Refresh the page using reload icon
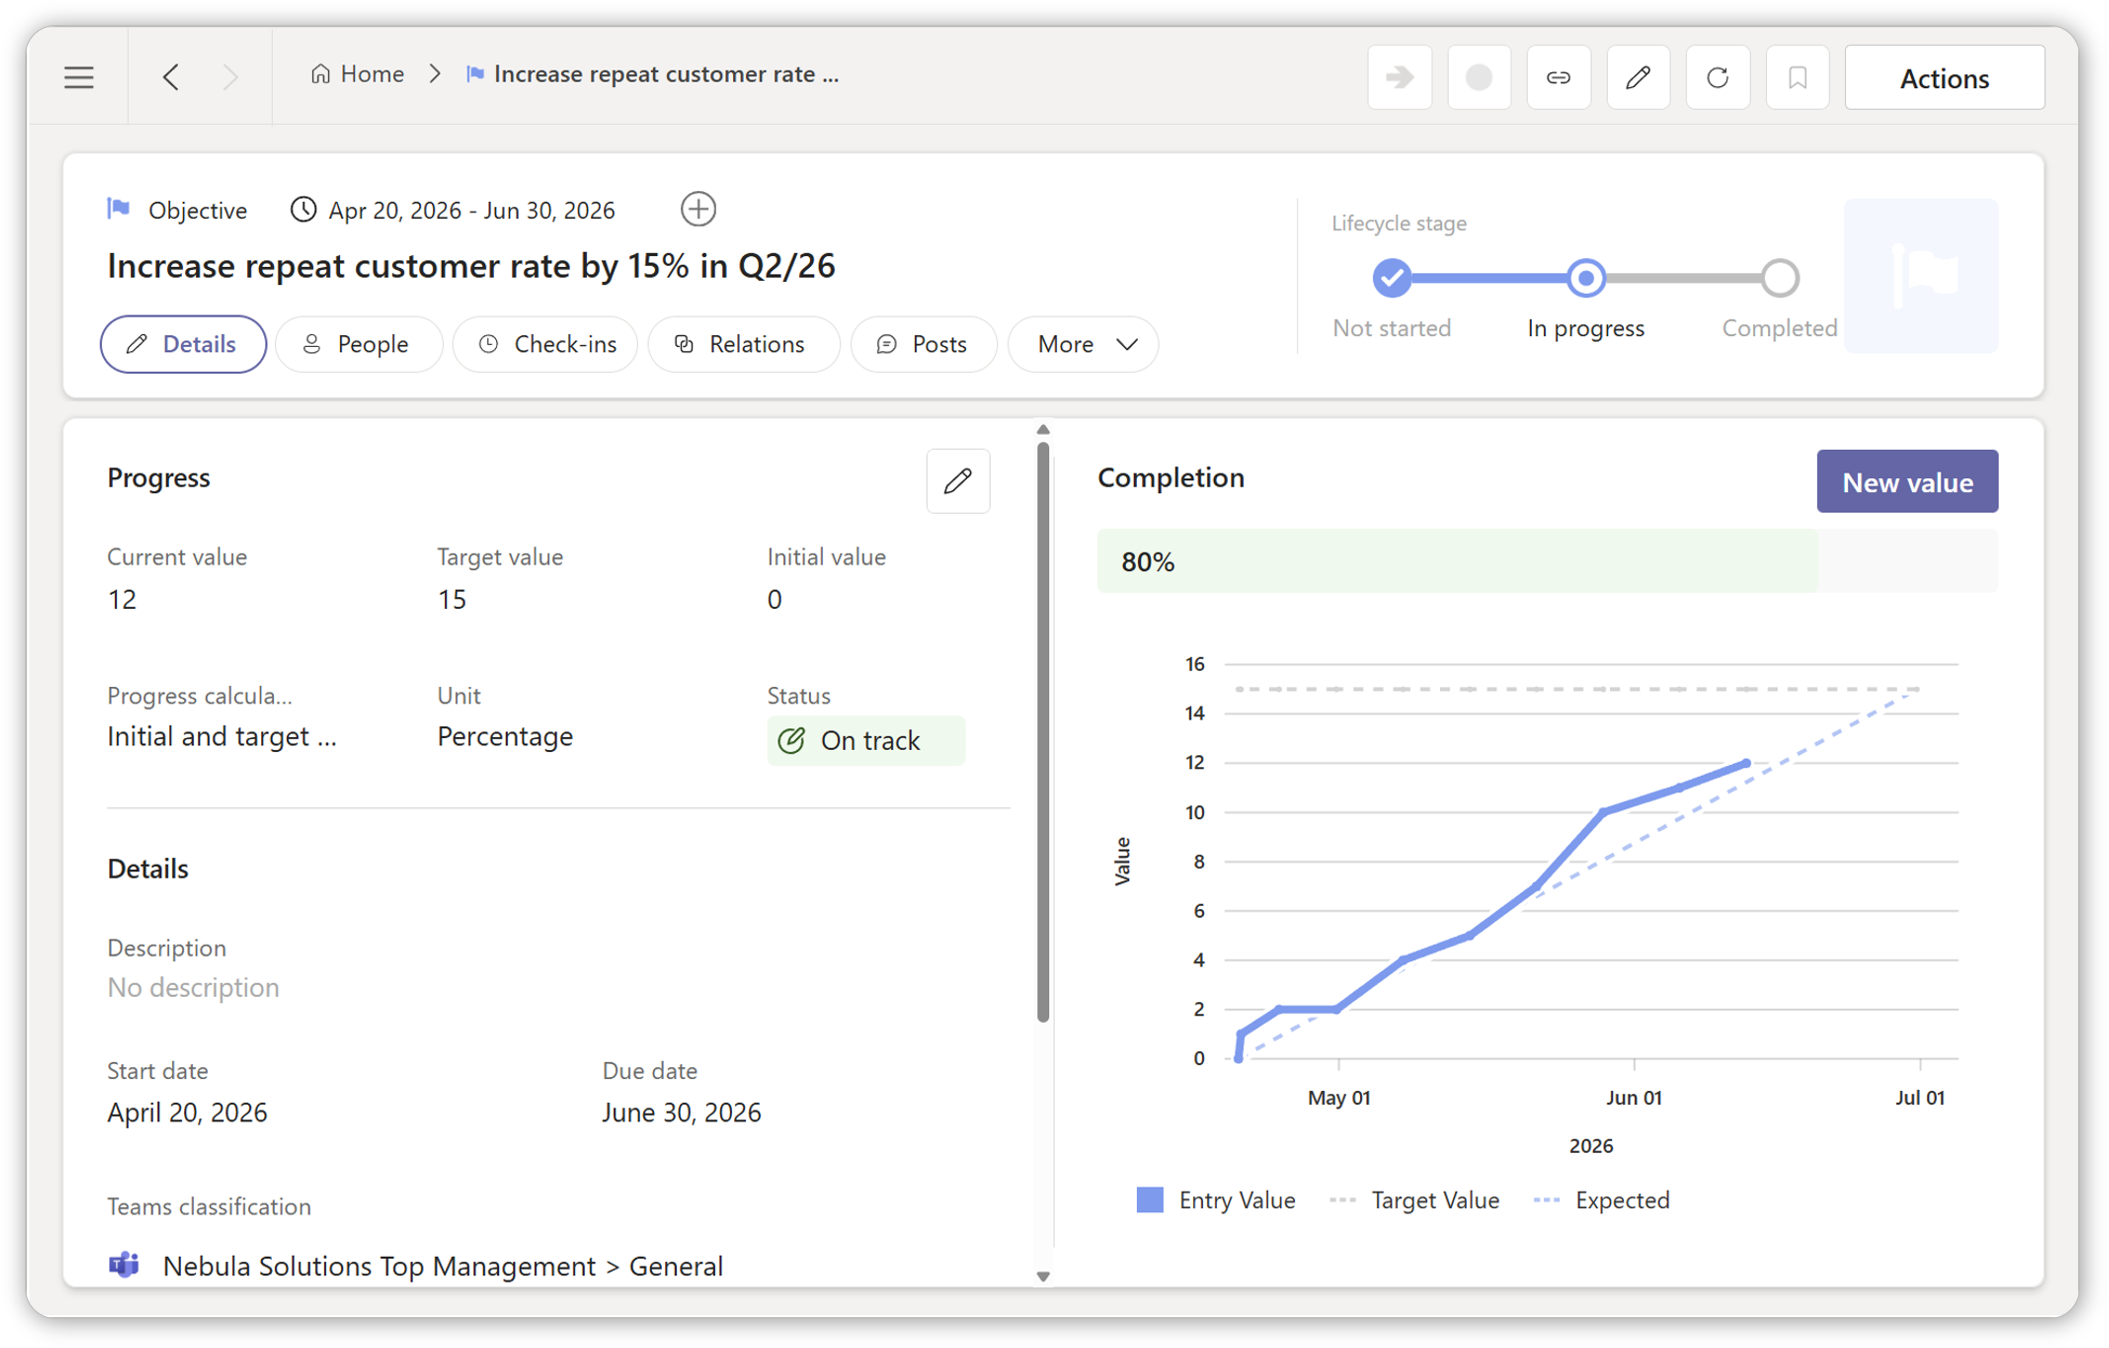The height and width of the screenshot is (1348, 2109). (1717, 77)
